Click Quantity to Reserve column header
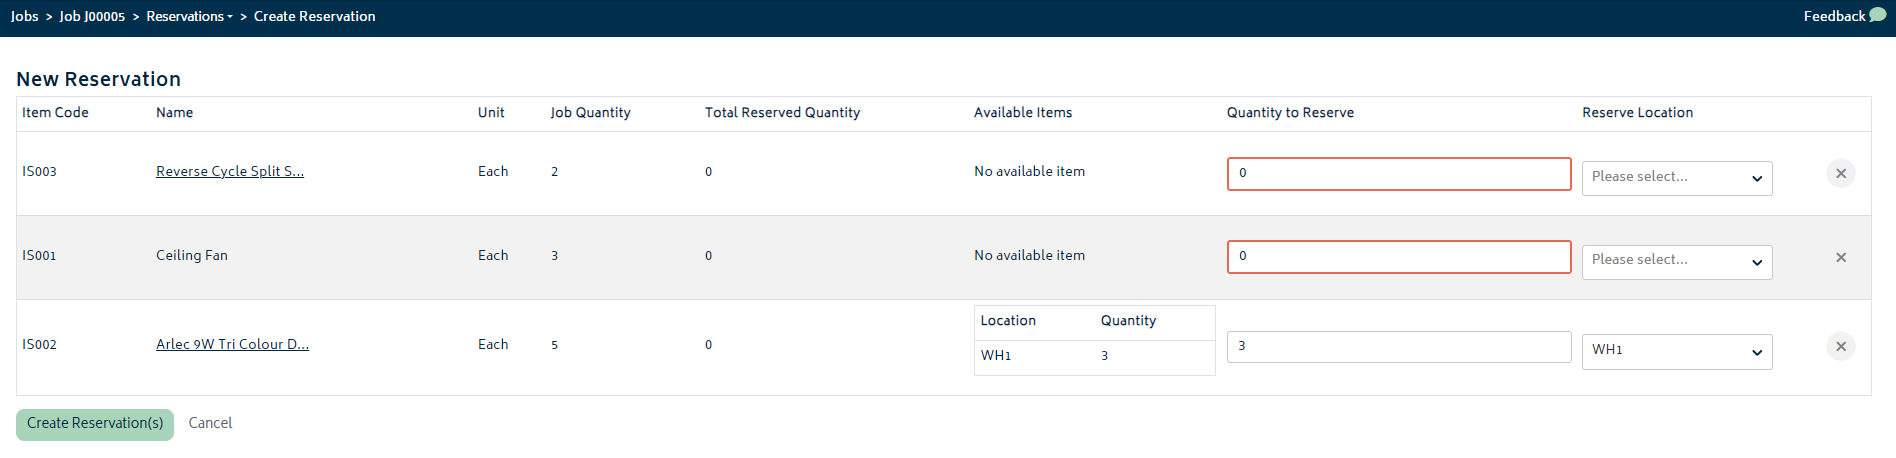The height and width of the screenshot is (458, 1896). 1290,112
